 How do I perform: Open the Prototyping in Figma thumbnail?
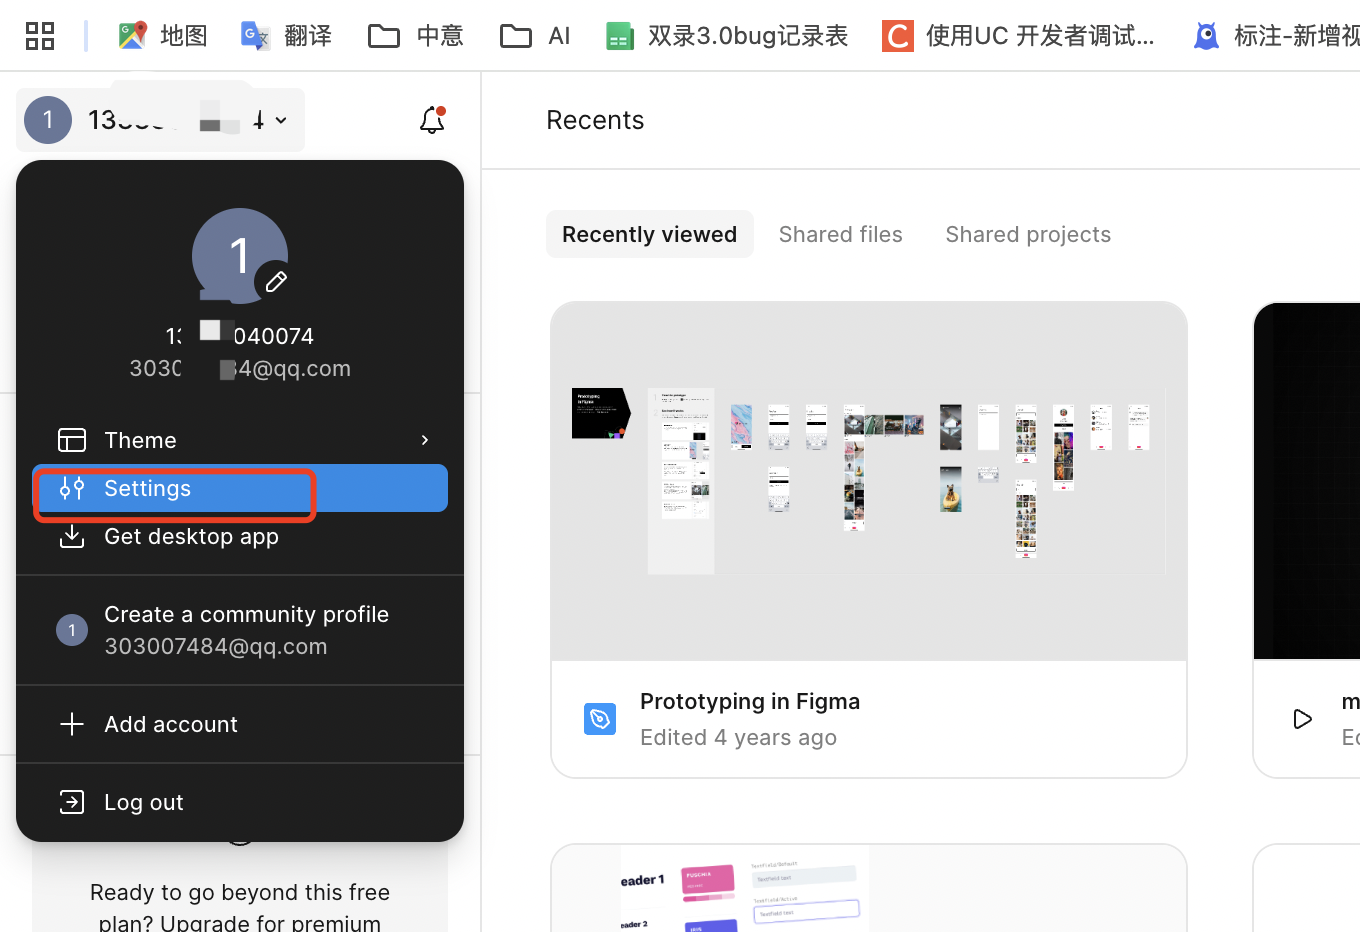[869, 481]
